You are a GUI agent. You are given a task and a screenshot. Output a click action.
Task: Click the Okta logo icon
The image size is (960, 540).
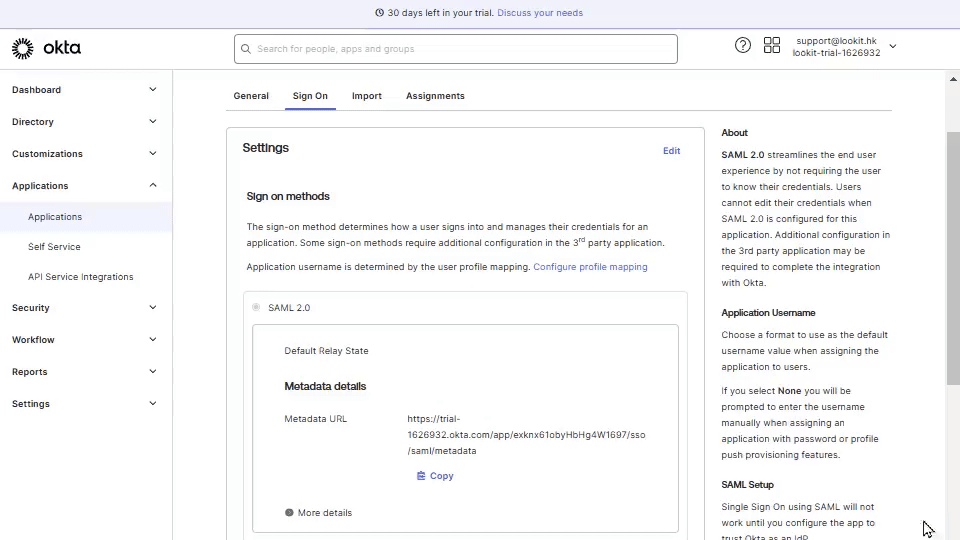coord(22,48)
